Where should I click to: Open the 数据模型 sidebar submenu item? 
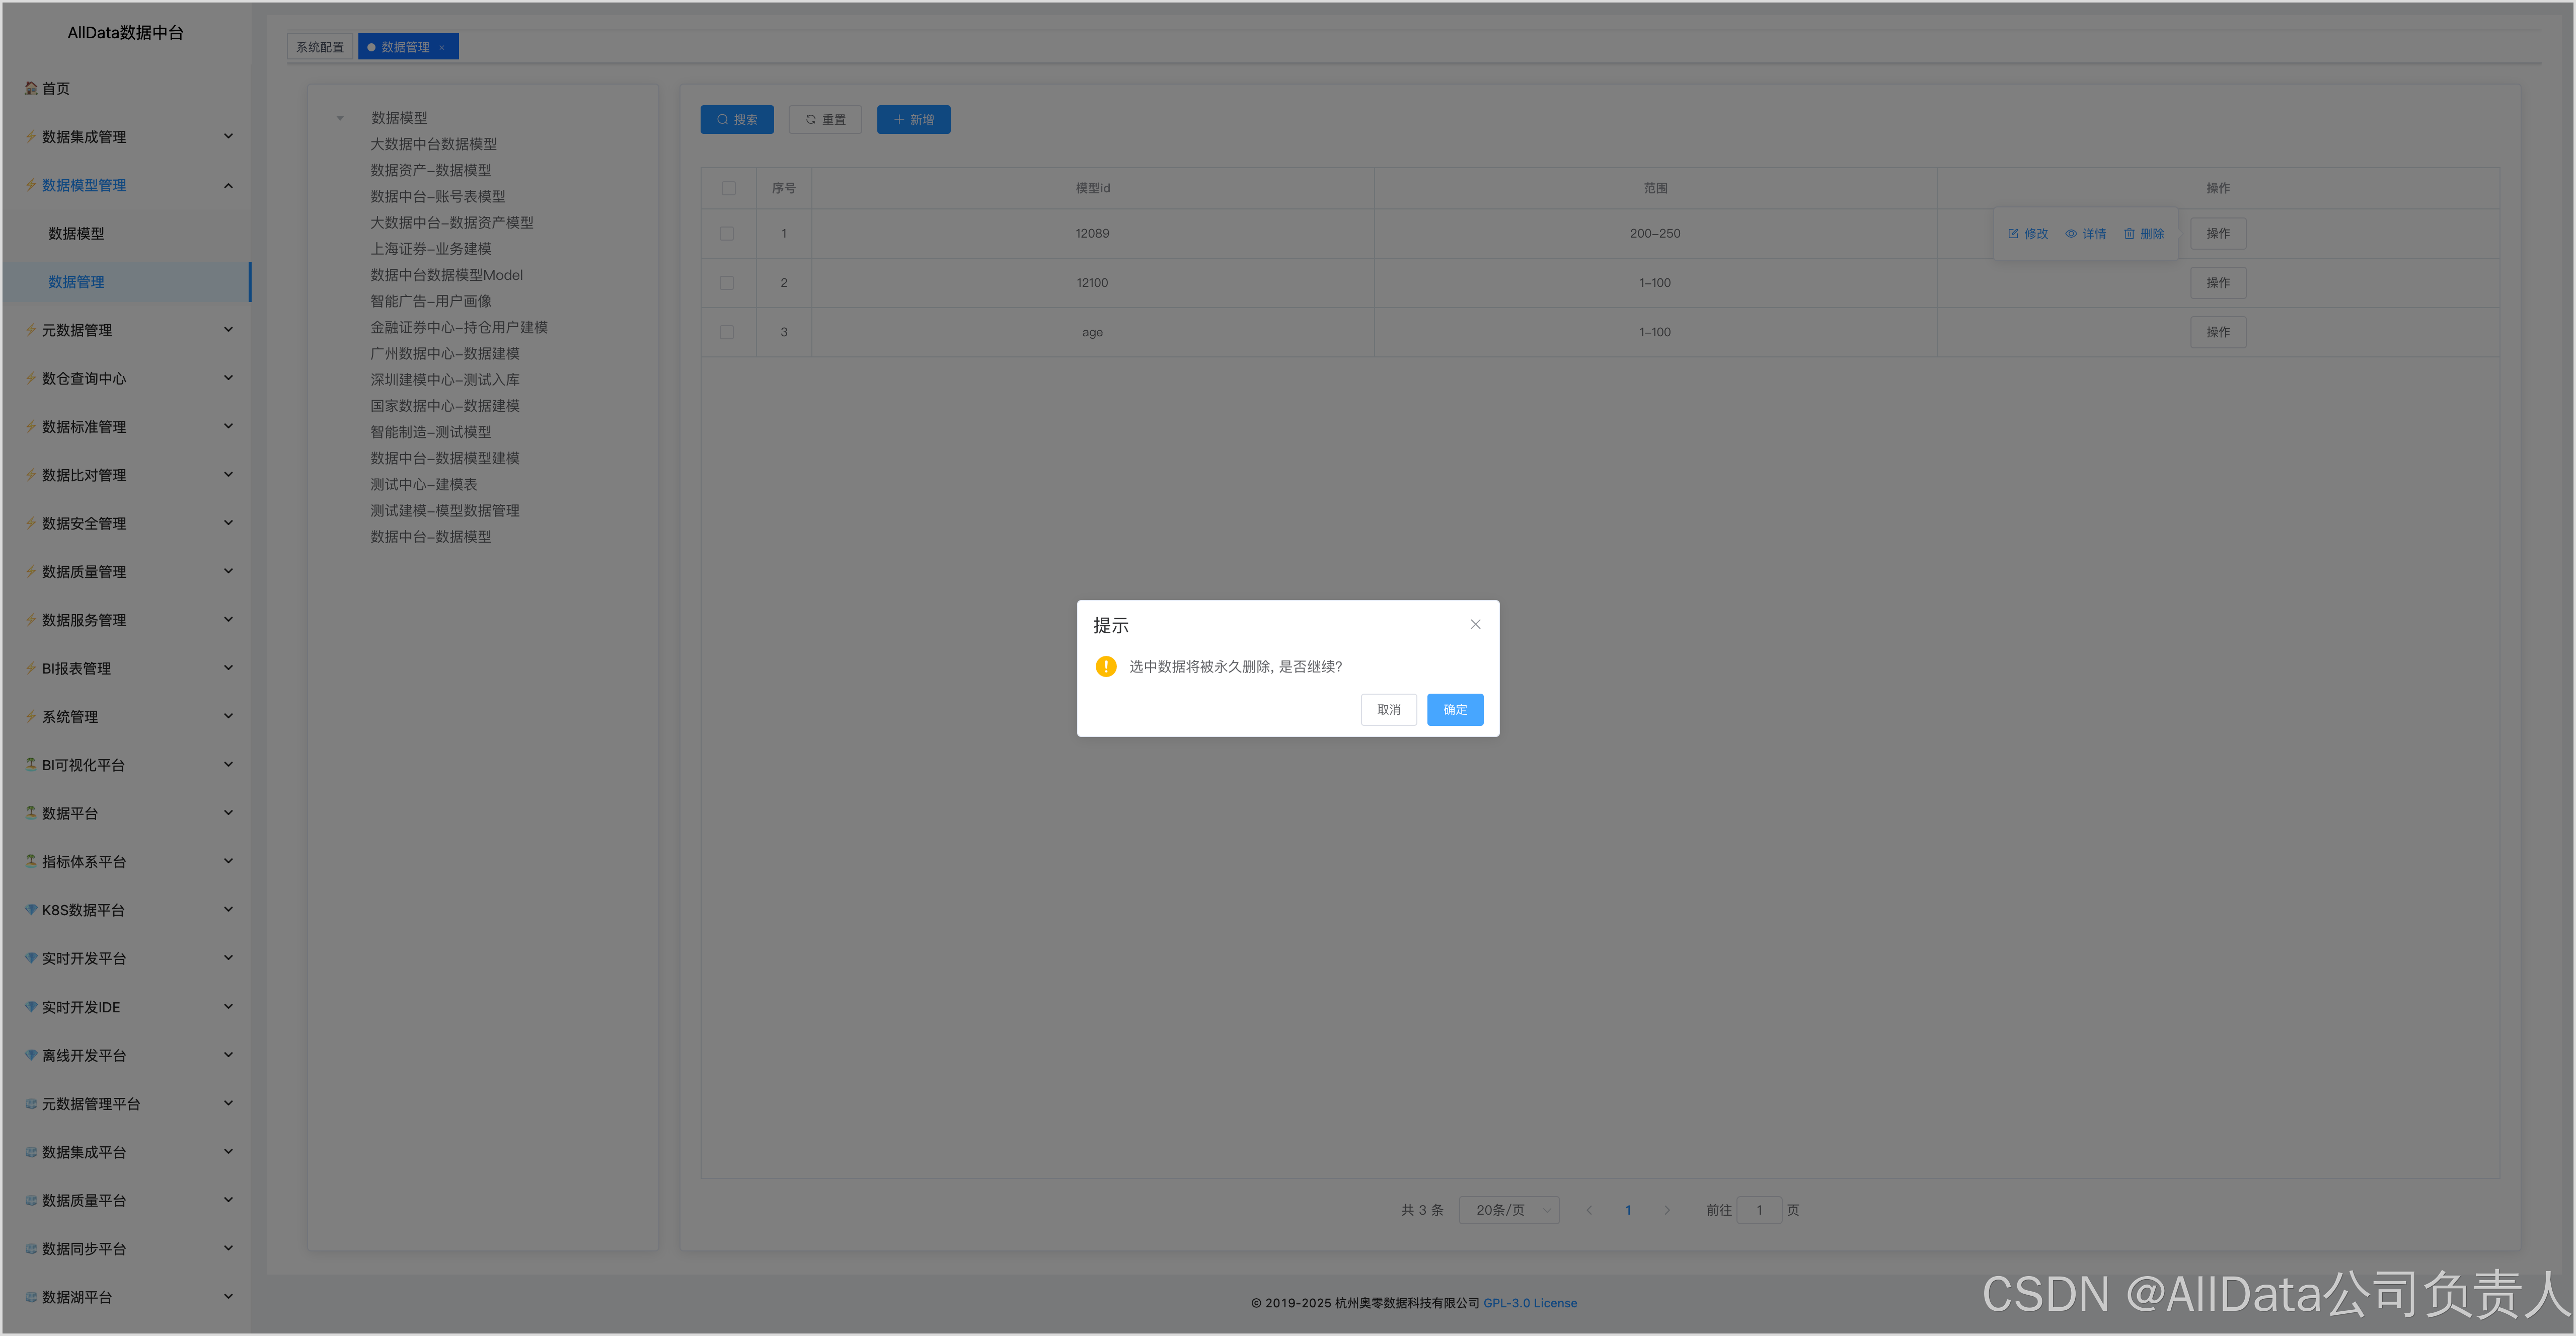click(x=76, y=233)
